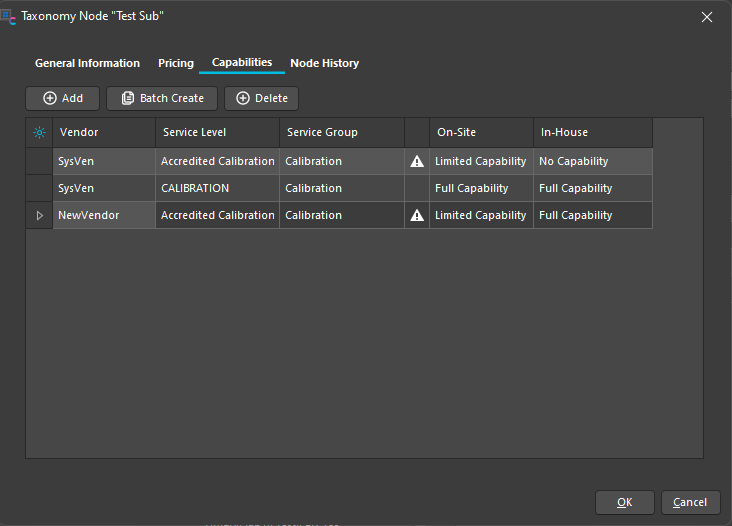Click the On-Site column header

(480, 132)
